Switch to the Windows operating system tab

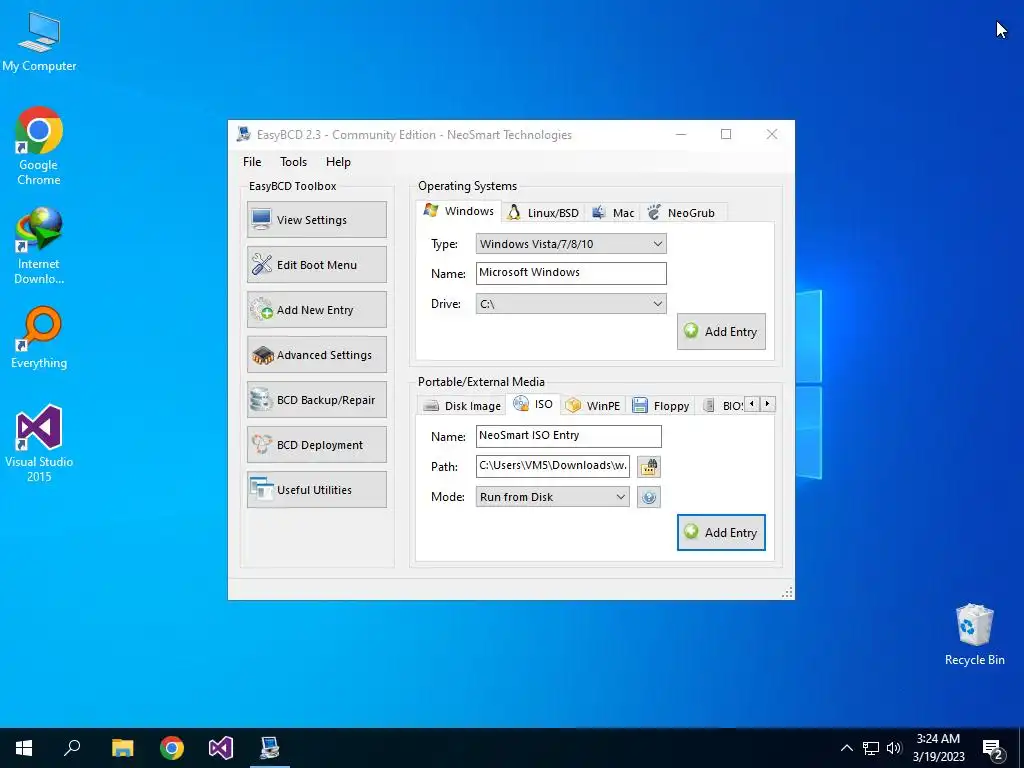pyautogui.click(x=459, y=211)
